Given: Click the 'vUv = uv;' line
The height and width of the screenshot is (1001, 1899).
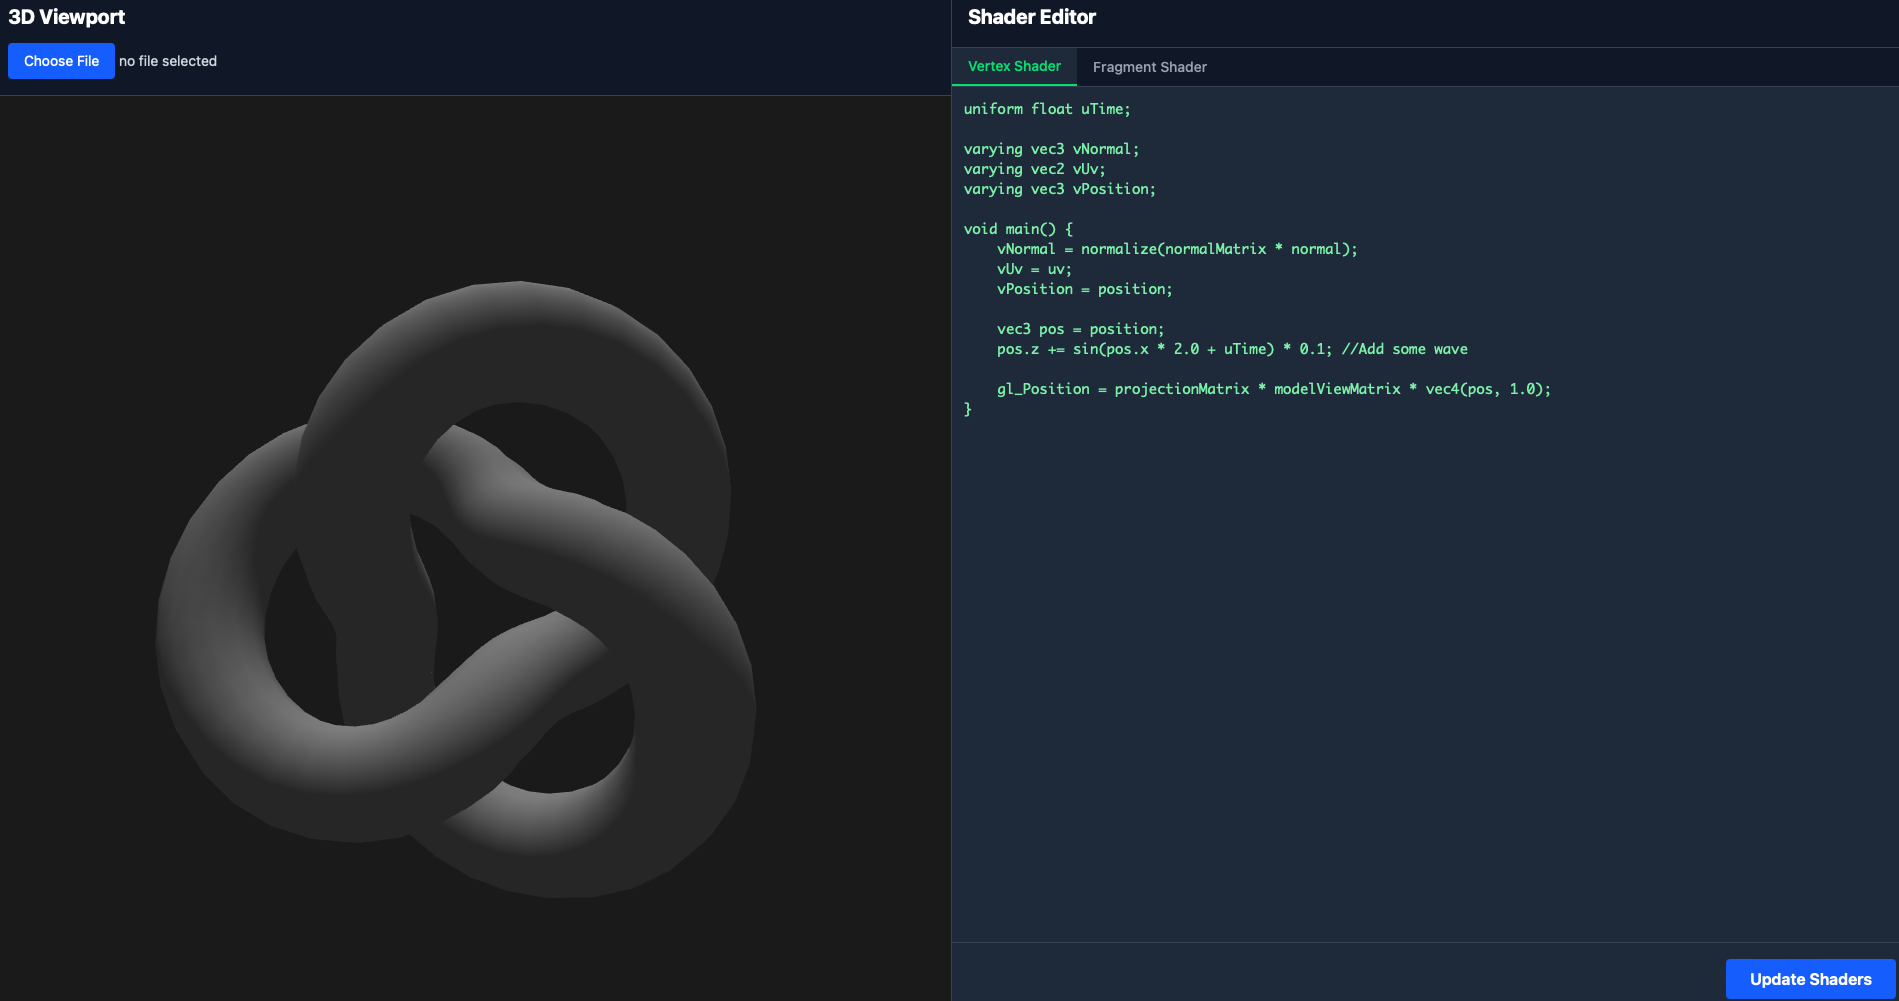Looking at the screenshot, I should coord(1034,269).
